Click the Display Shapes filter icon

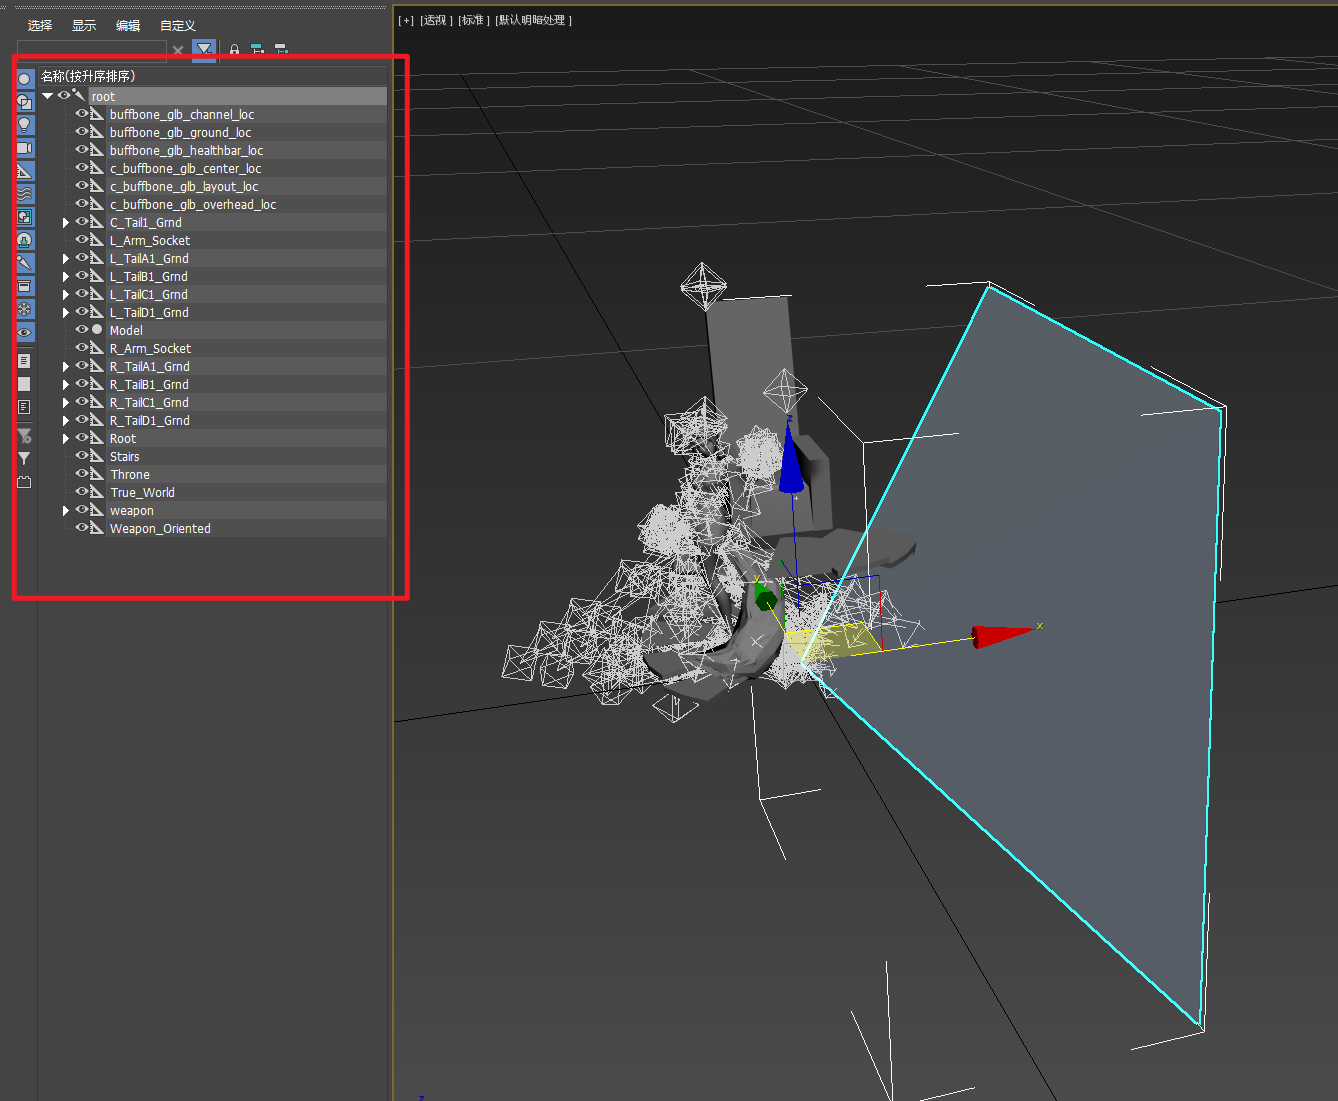pyautogui.click(x=25, y=101)
